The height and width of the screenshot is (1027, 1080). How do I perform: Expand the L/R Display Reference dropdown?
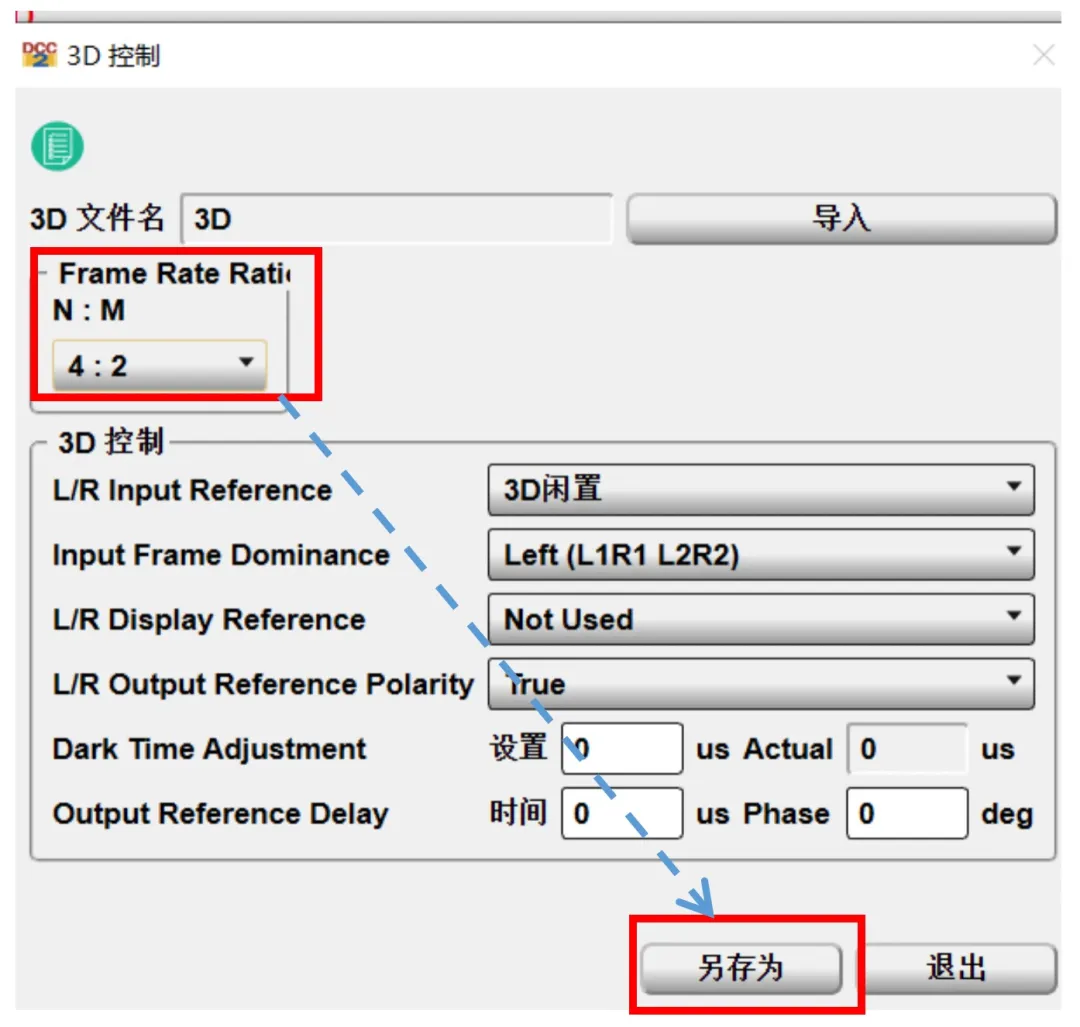760,619
